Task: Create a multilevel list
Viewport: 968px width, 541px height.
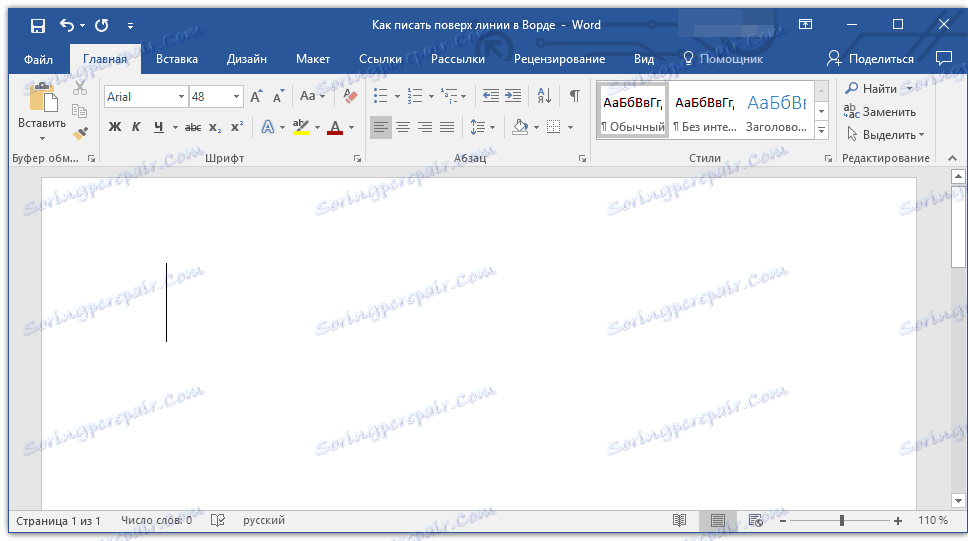Action: [449, 96]
